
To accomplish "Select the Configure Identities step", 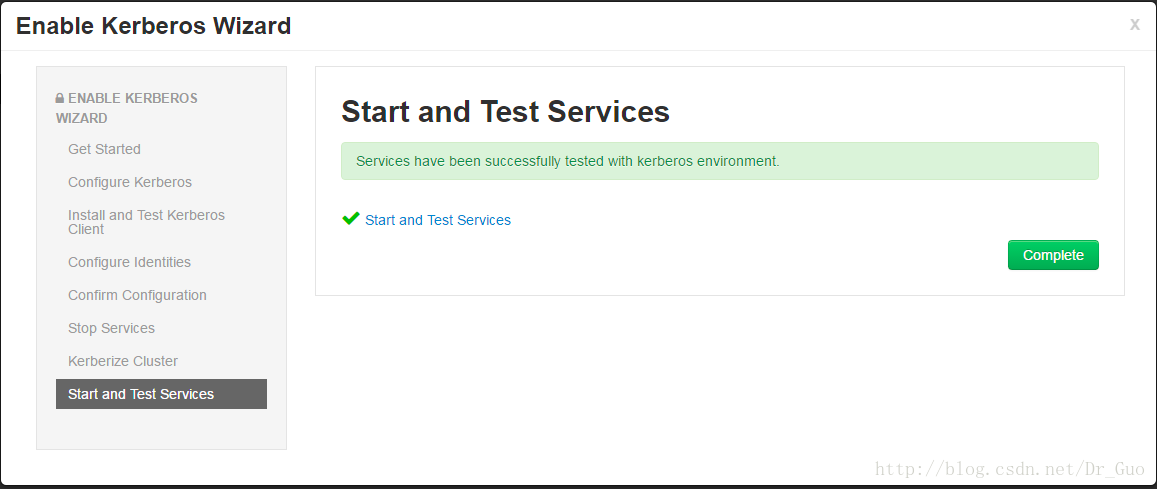I will click(x=129, y=263).
